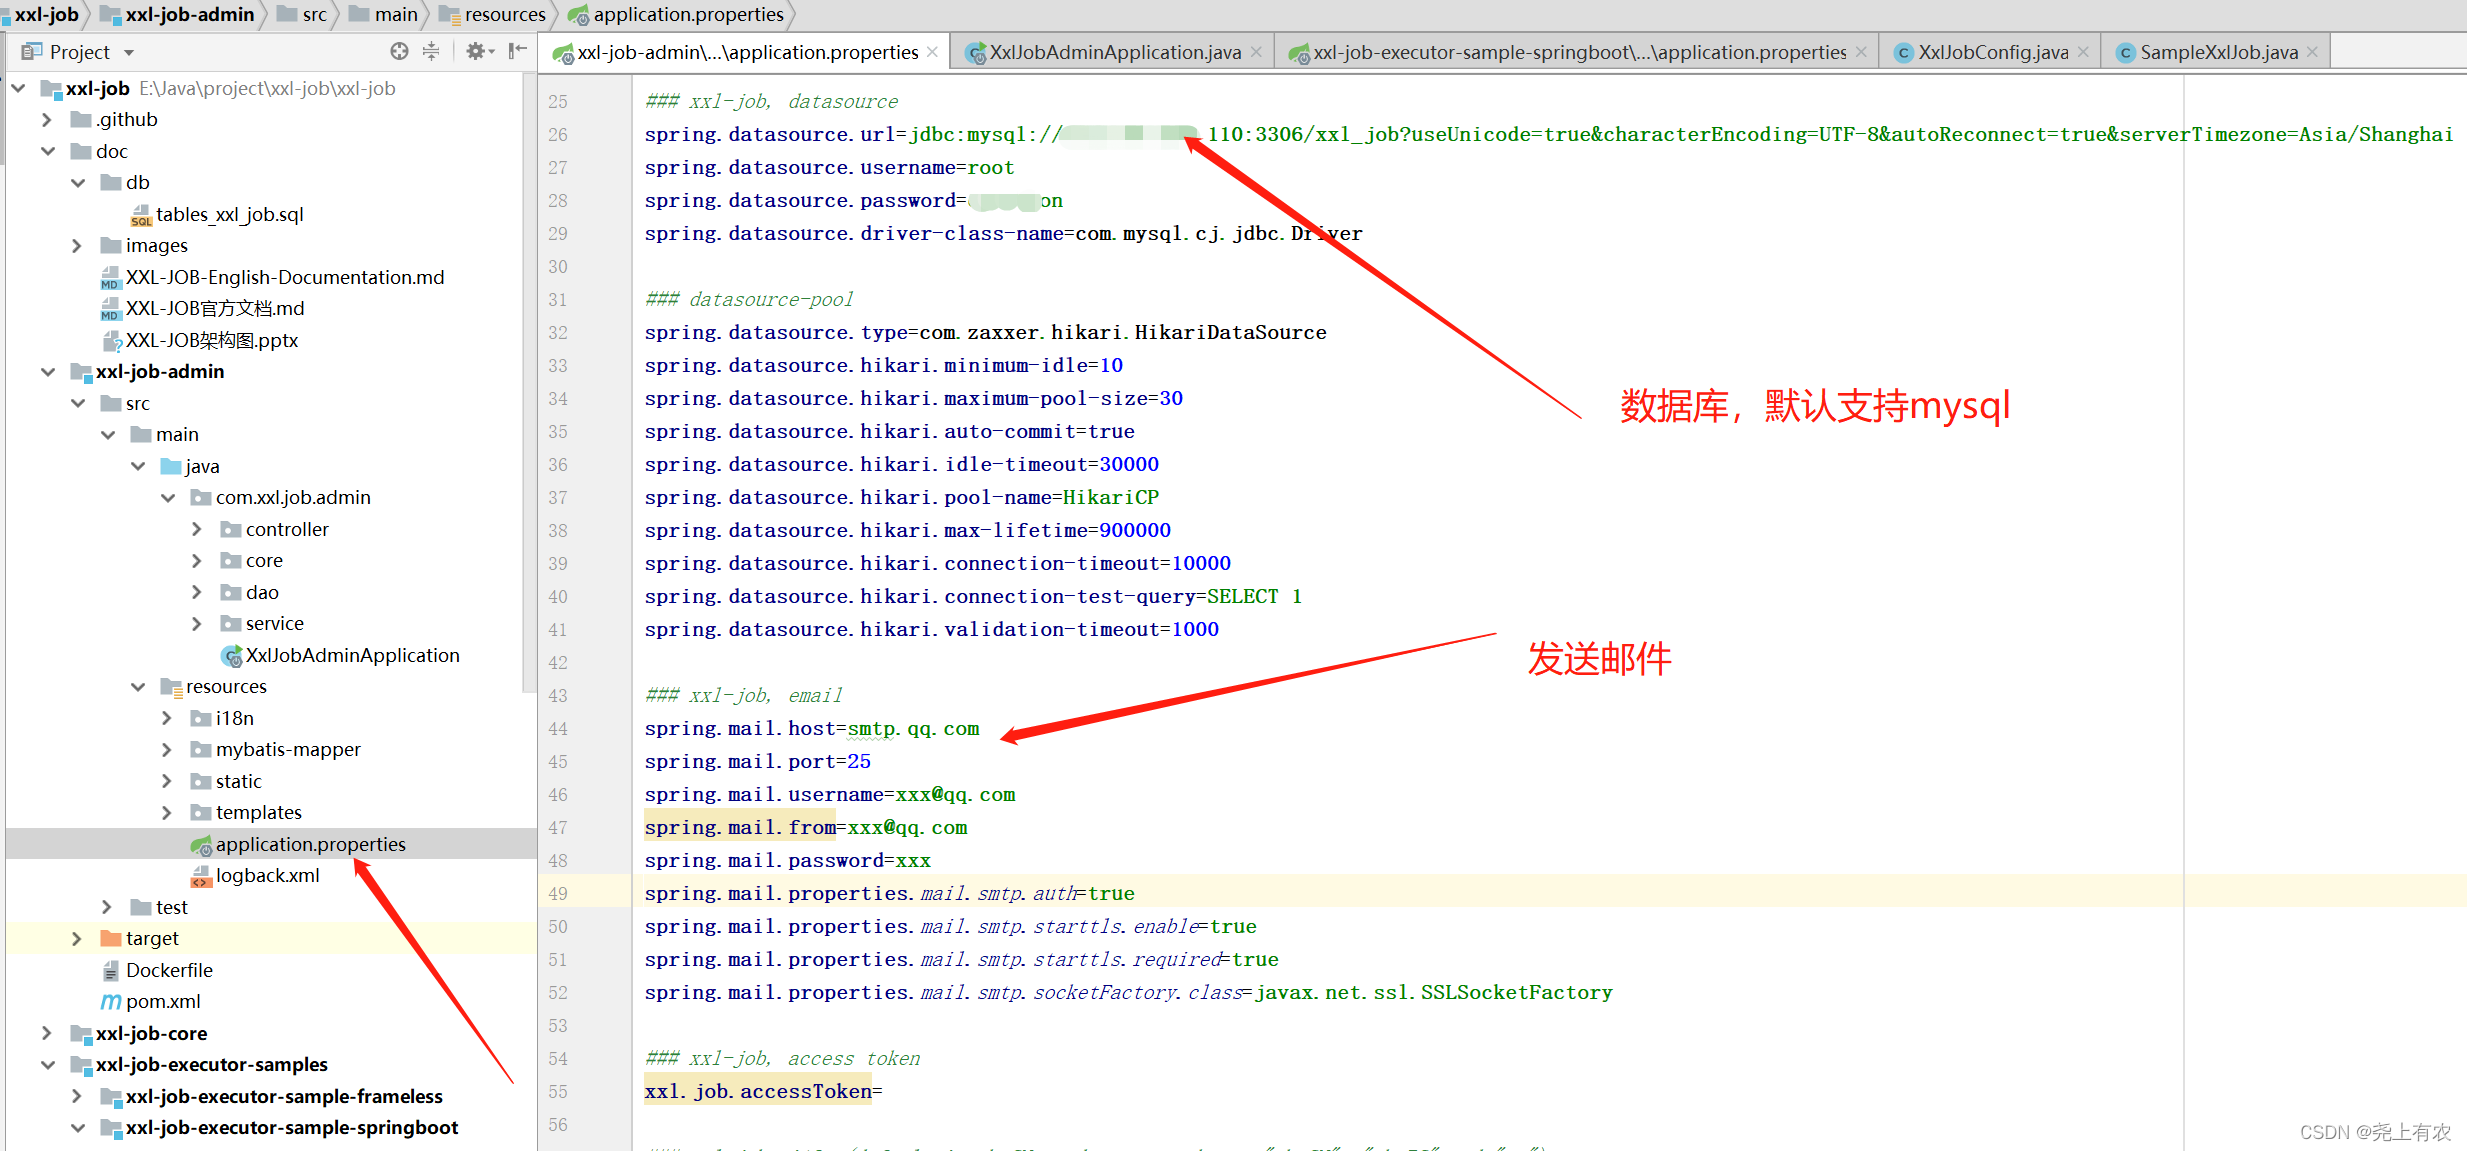
Task: Expand the xxl-job-core module
Action: tap(47, 1033)
